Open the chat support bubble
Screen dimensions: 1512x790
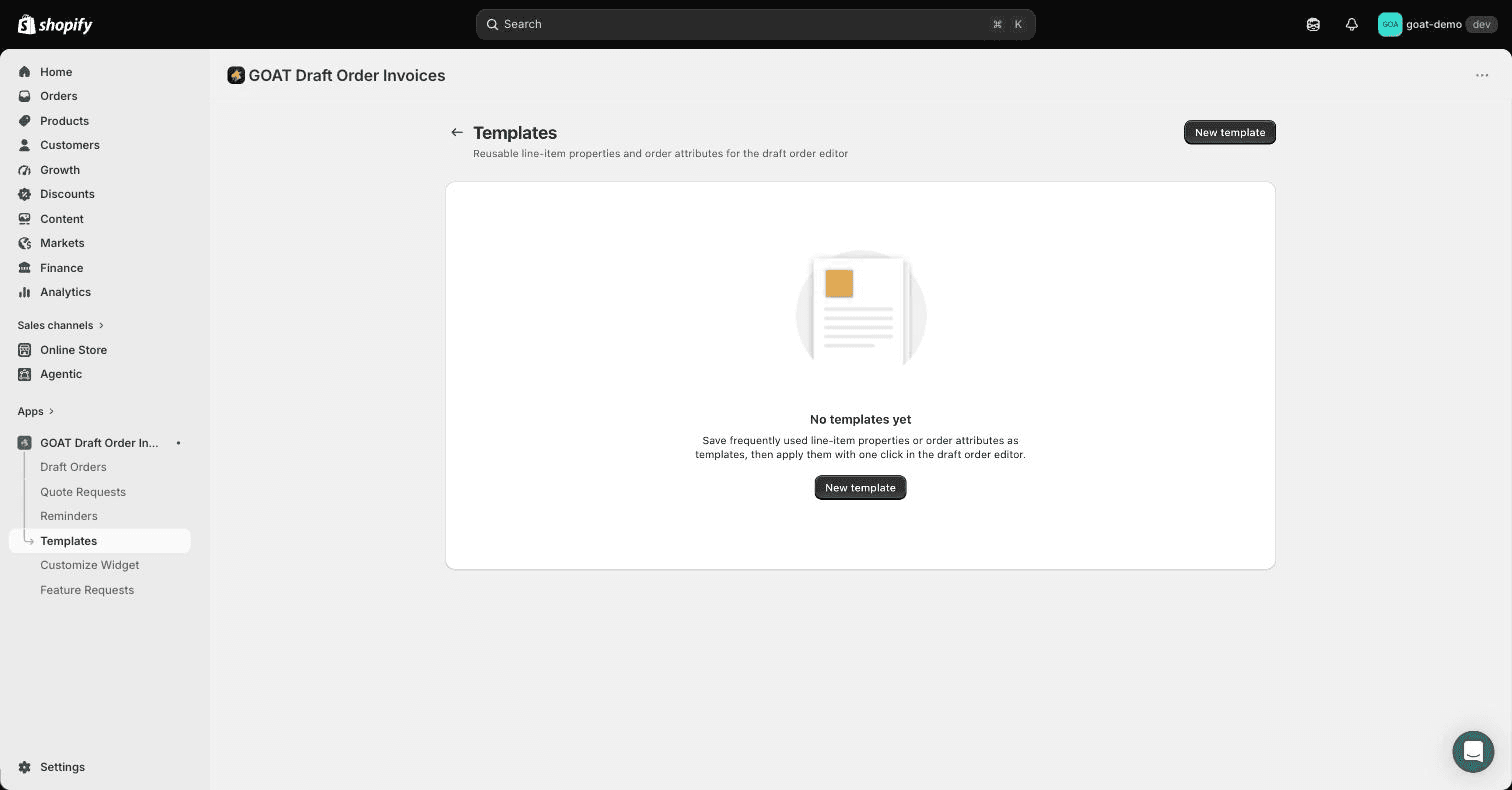click(x=1473, y=751)
